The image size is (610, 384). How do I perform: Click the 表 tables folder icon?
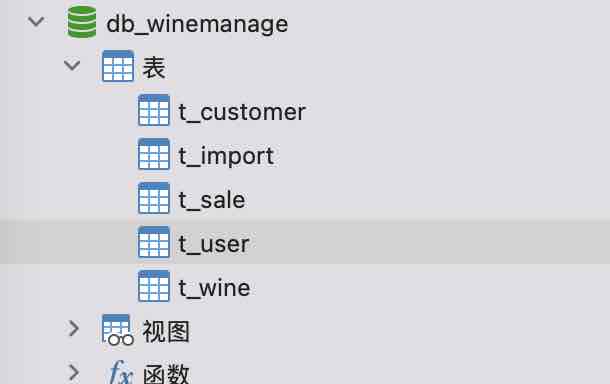click(118, 66)
